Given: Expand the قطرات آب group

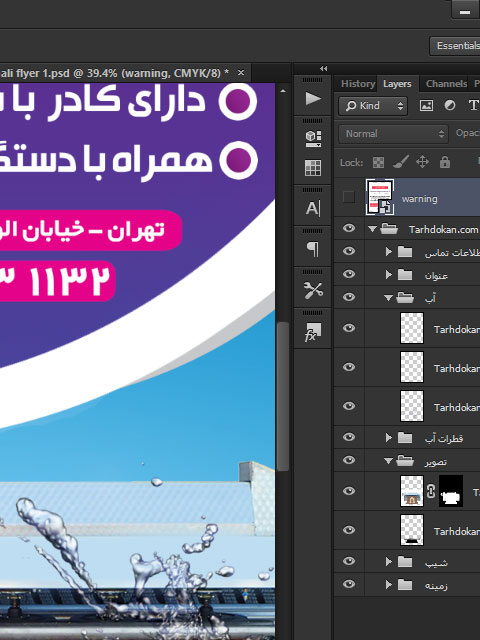Looking at the screenshot, I should tap(389, 438).
